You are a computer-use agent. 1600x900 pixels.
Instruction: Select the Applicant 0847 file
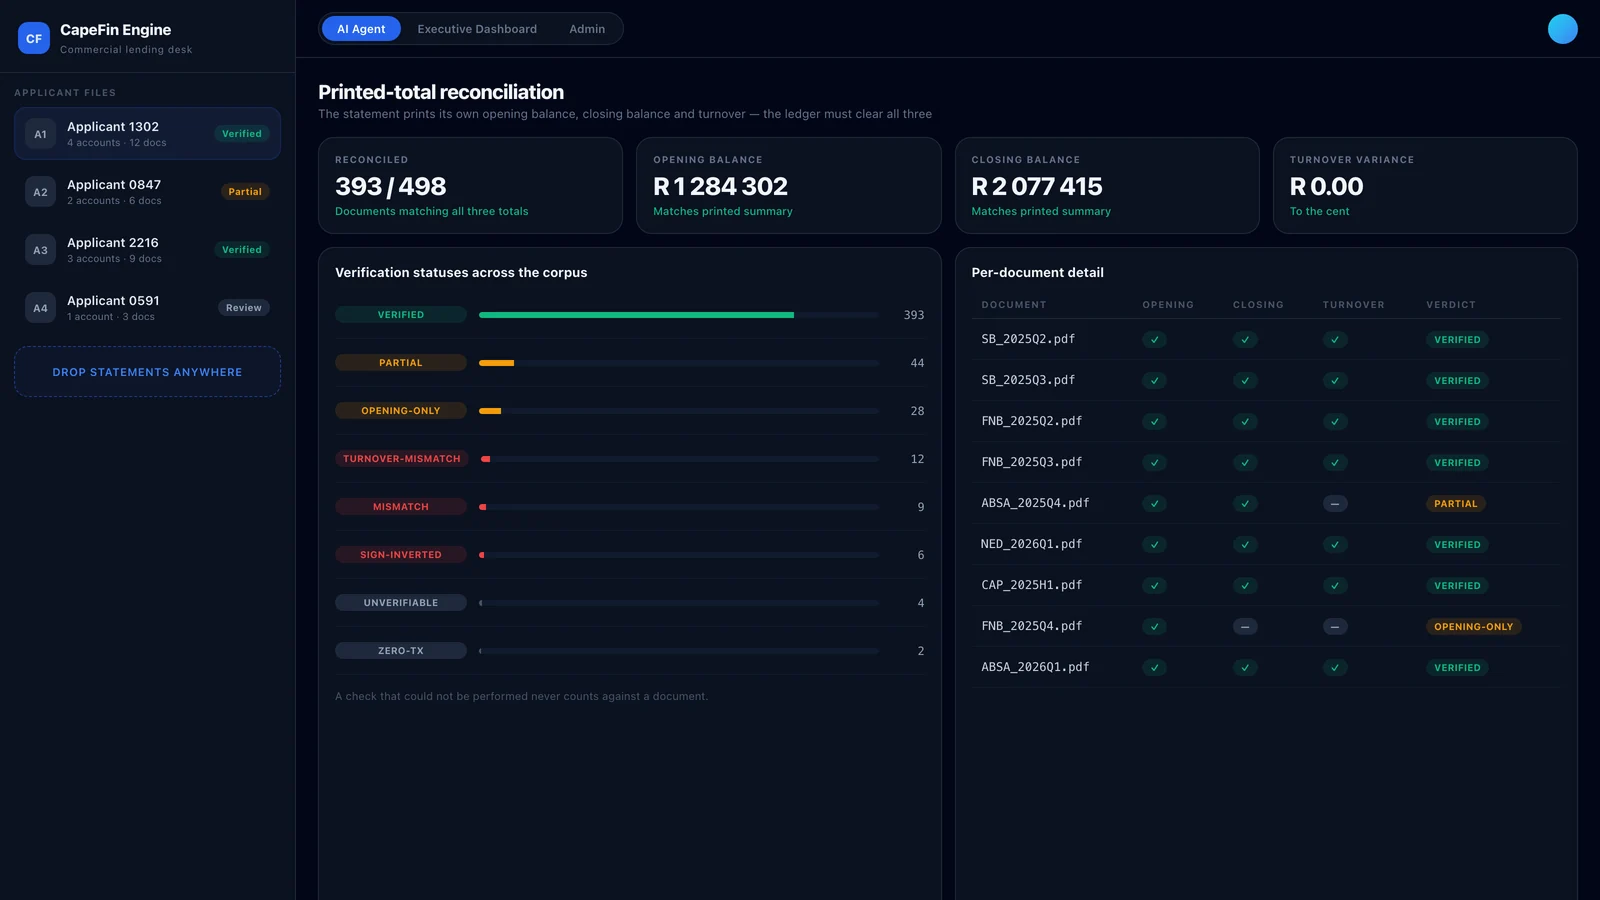147,192
